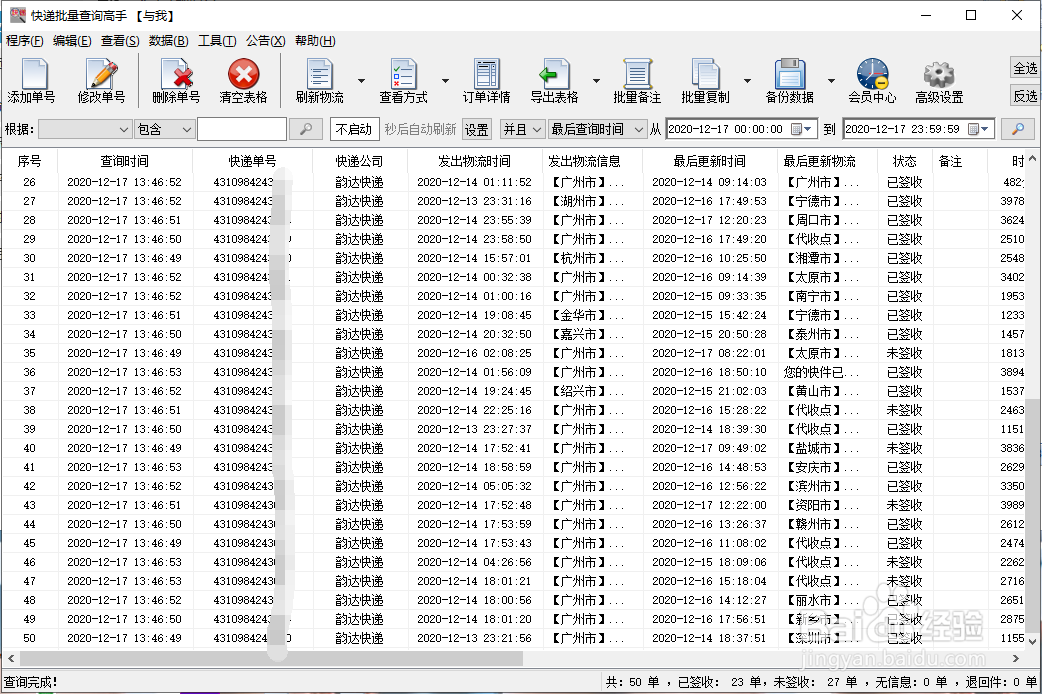Open calendar picker for the end date

point(978,129)
